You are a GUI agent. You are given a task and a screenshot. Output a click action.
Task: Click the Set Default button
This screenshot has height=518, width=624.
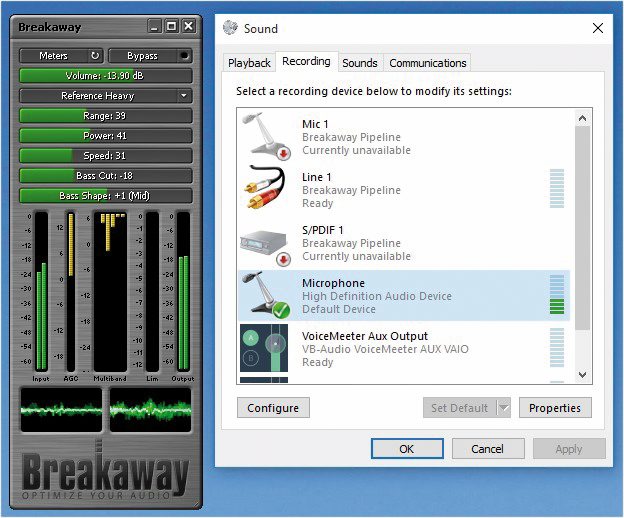(x=459, y=408)
